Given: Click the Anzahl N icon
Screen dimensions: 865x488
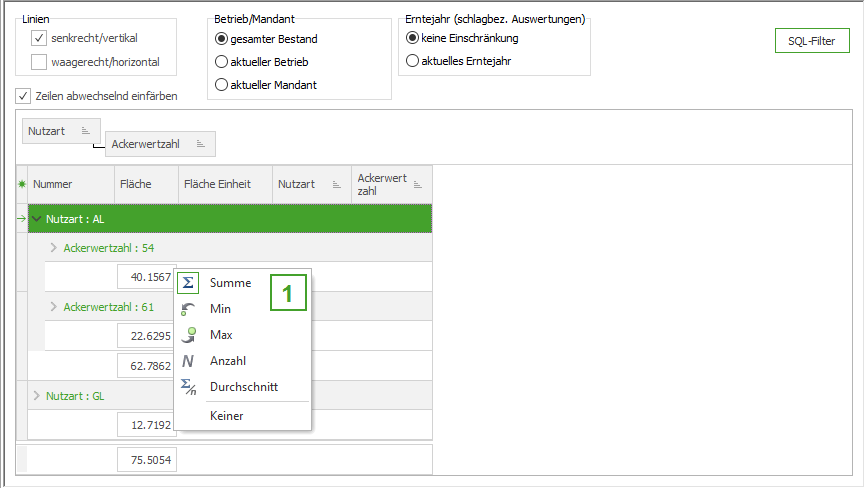Looking at the screenshot, I should point(189,361).
